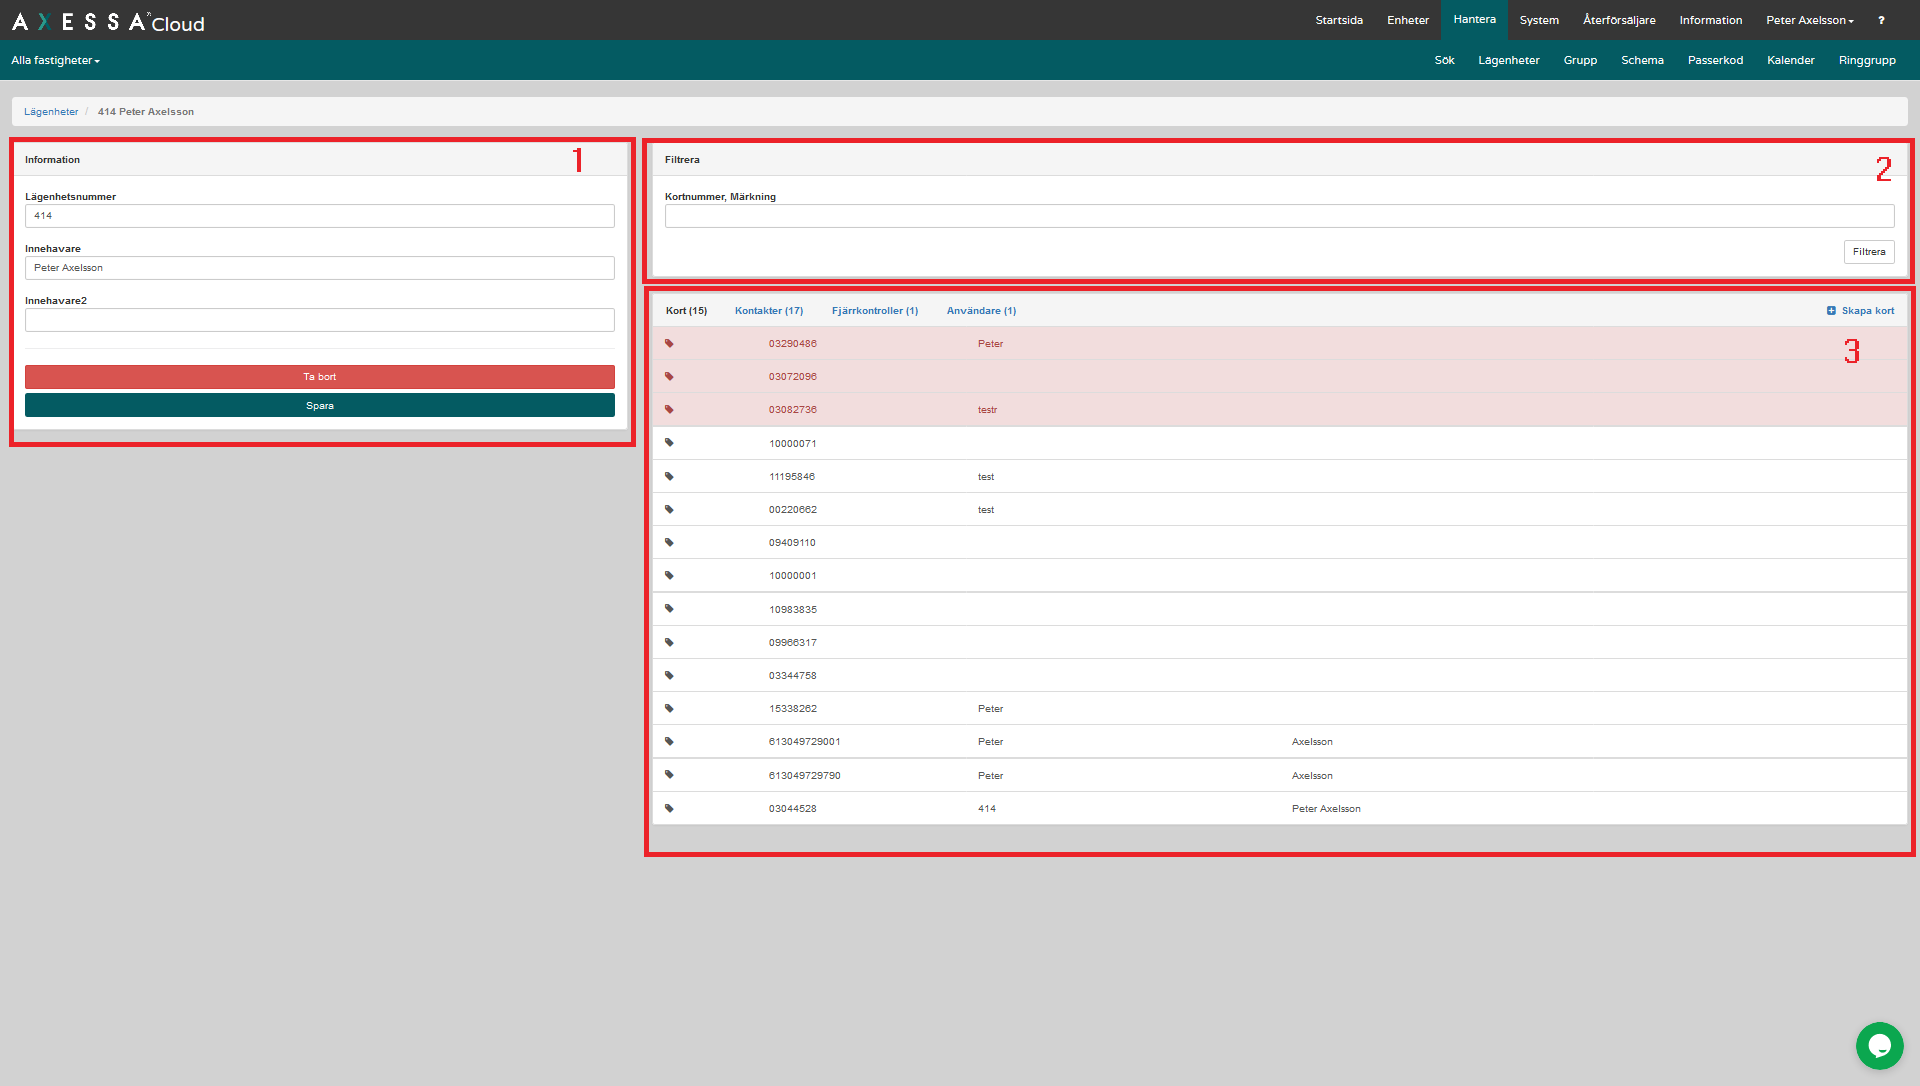Switch to the Kontakter (17) tab
This screenshot has width=1920, height=1086.
(x=768, y=311)
